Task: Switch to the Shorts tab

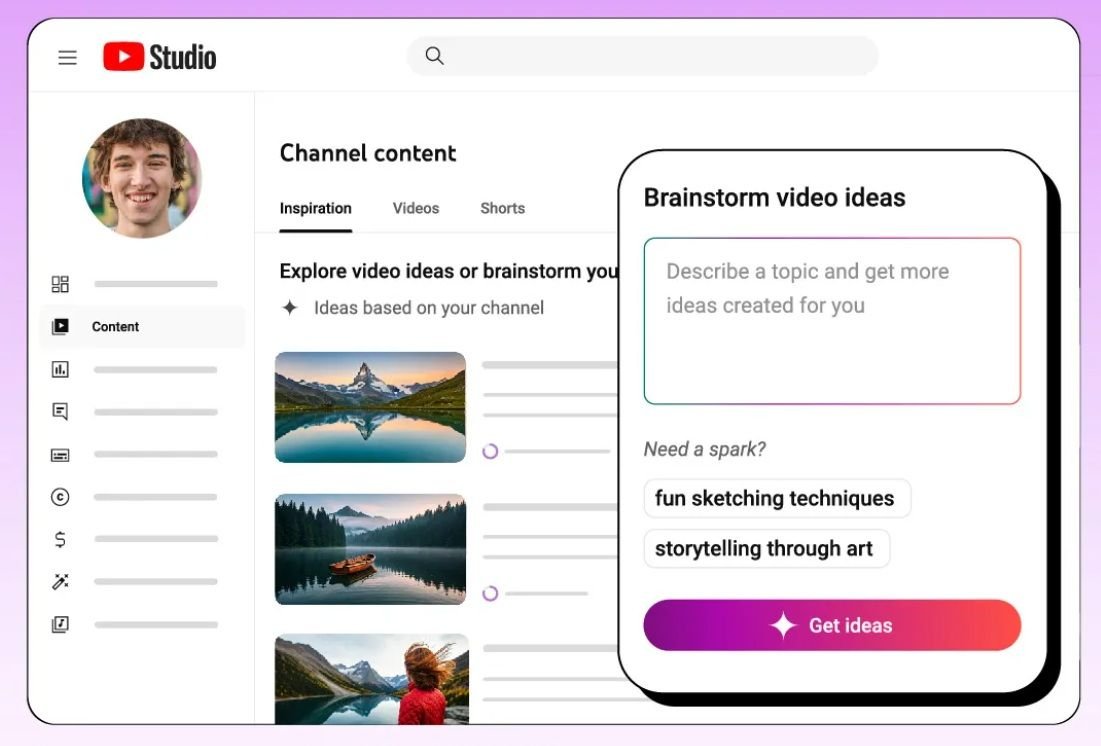Action: point(502,208)
